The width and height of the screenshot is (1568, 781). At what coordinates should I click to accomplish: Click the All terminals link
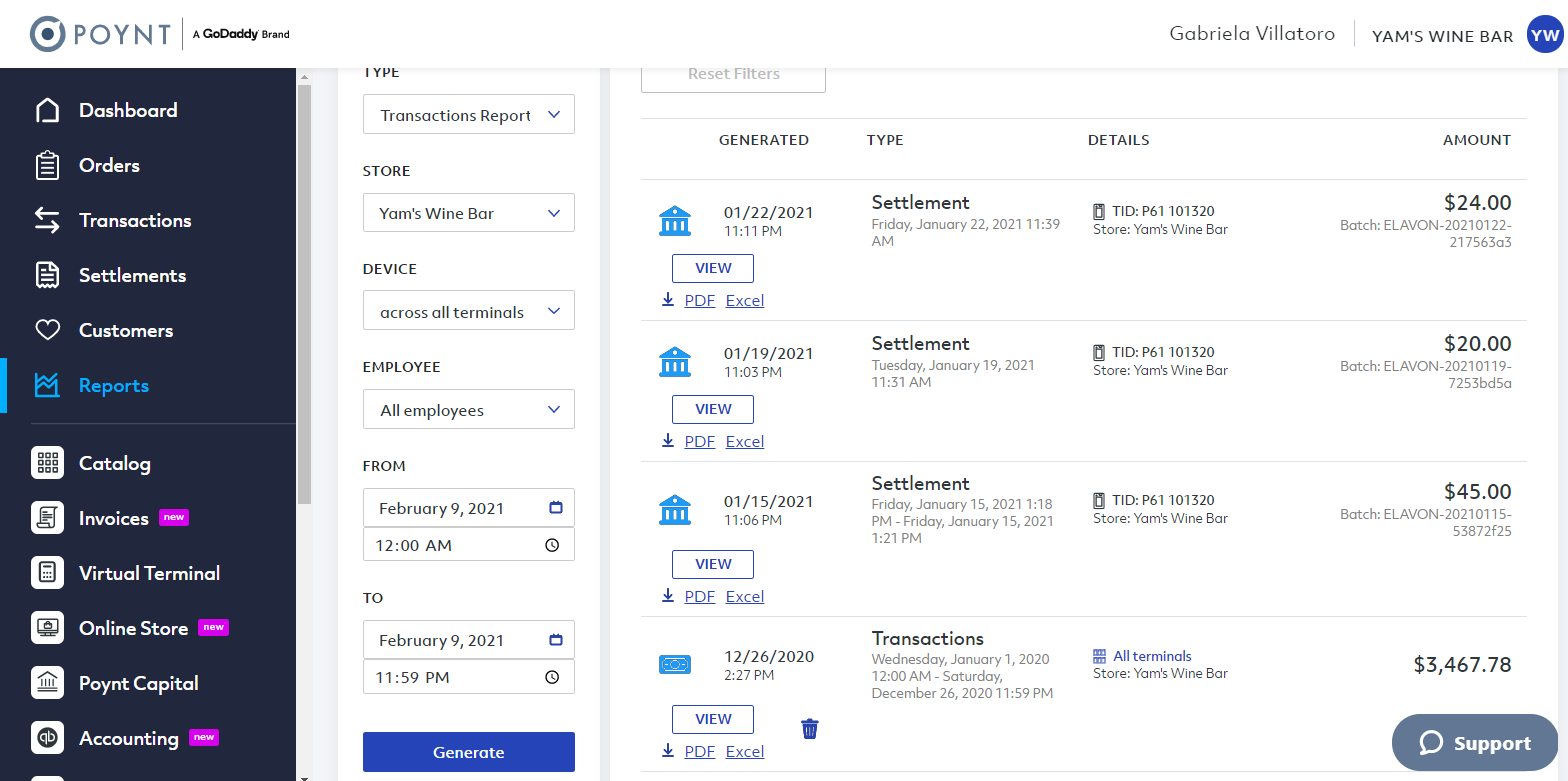pos(1152,656)
